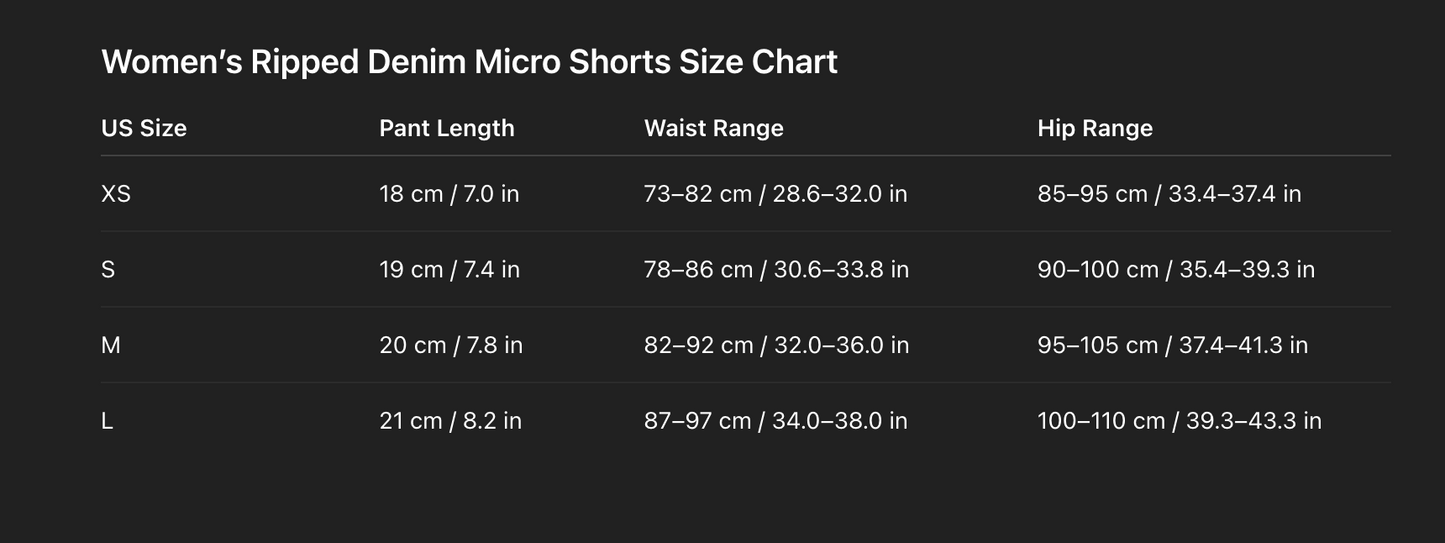
Task: Click XS hip range 85–95 cm cell
Action: point(1169,194)
